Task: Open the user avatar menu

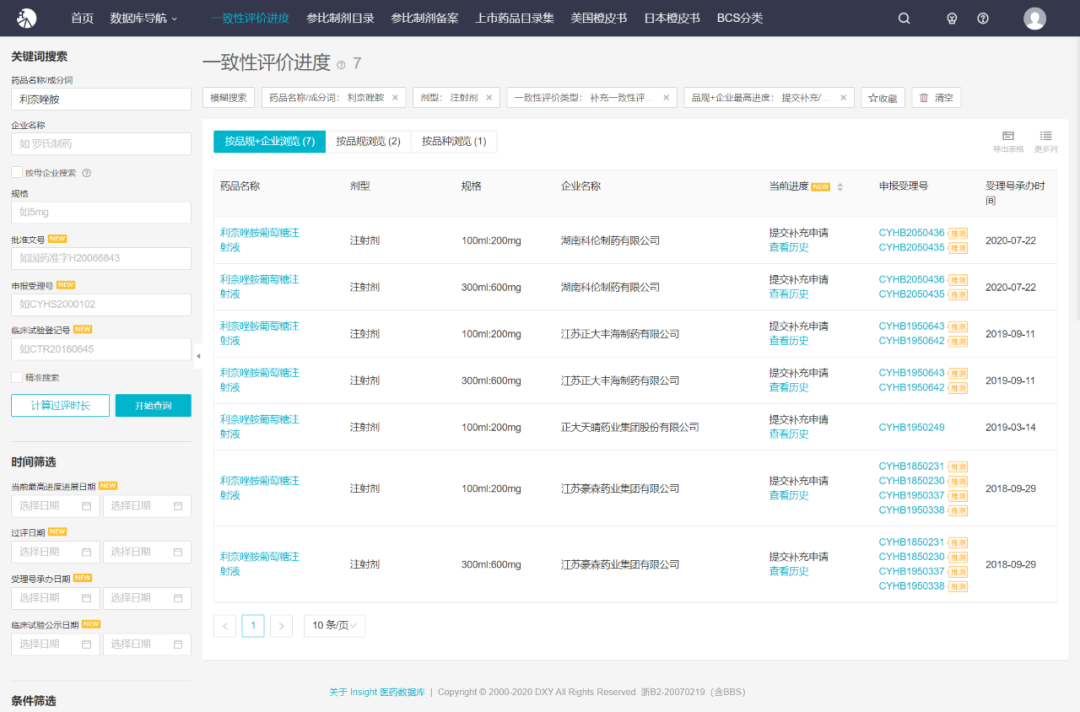Action: (1035, 19)
